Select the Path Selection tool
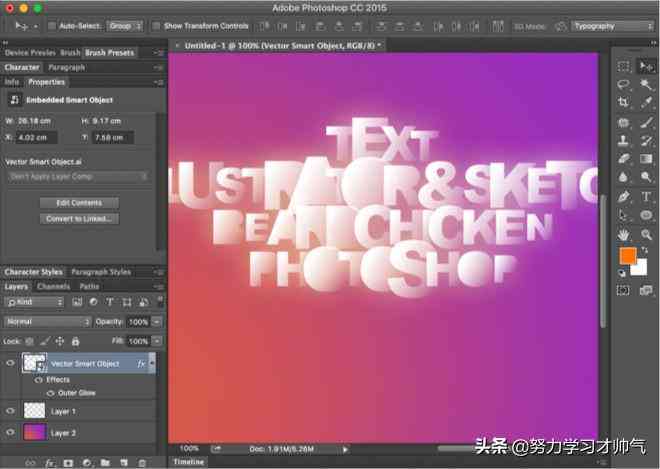This screenshot has height=469, width=660. pos(624,215)
